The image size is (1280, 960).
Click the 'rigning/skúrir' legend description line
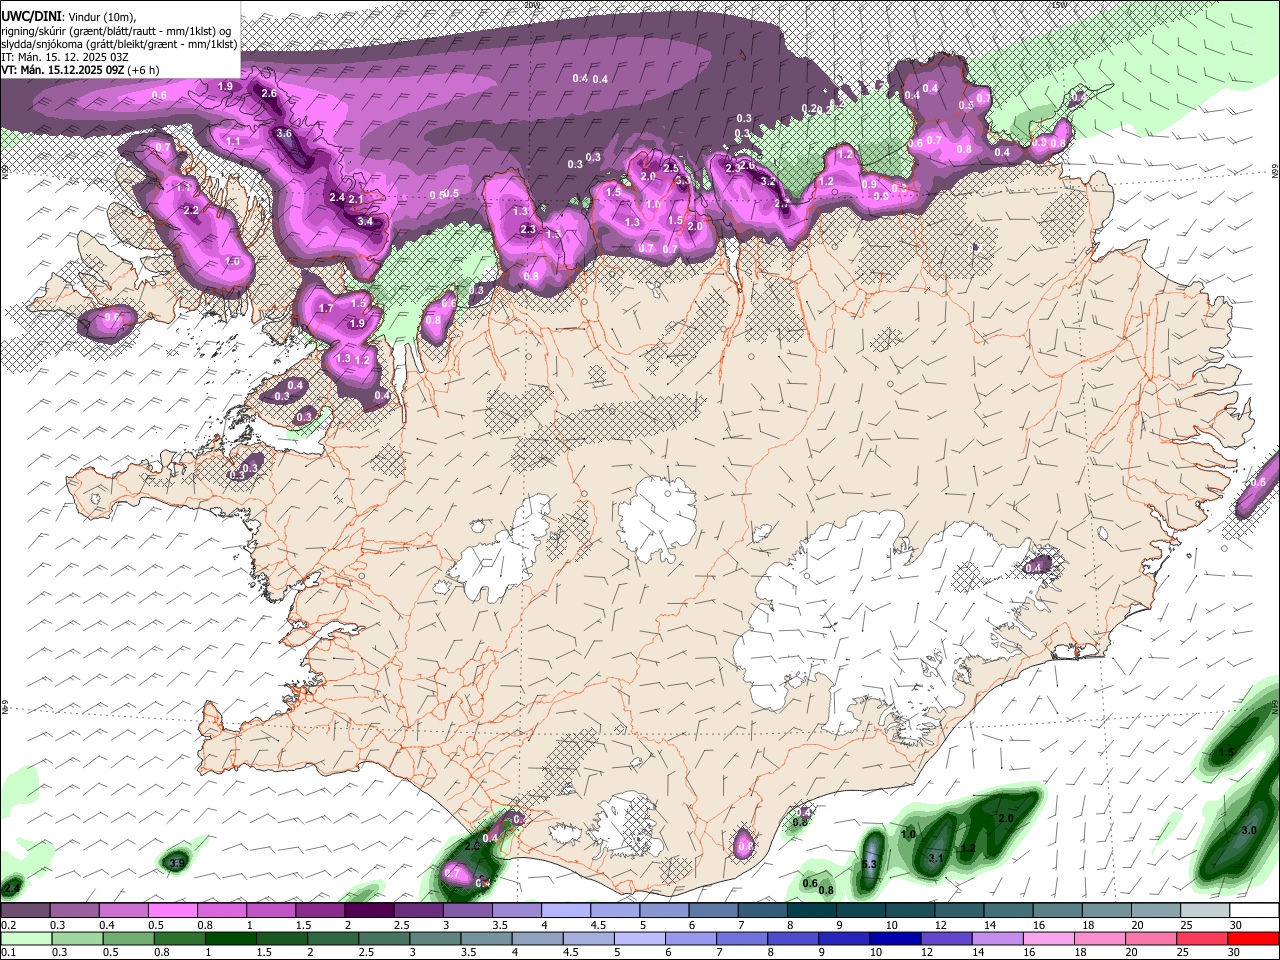click(116, 30)
